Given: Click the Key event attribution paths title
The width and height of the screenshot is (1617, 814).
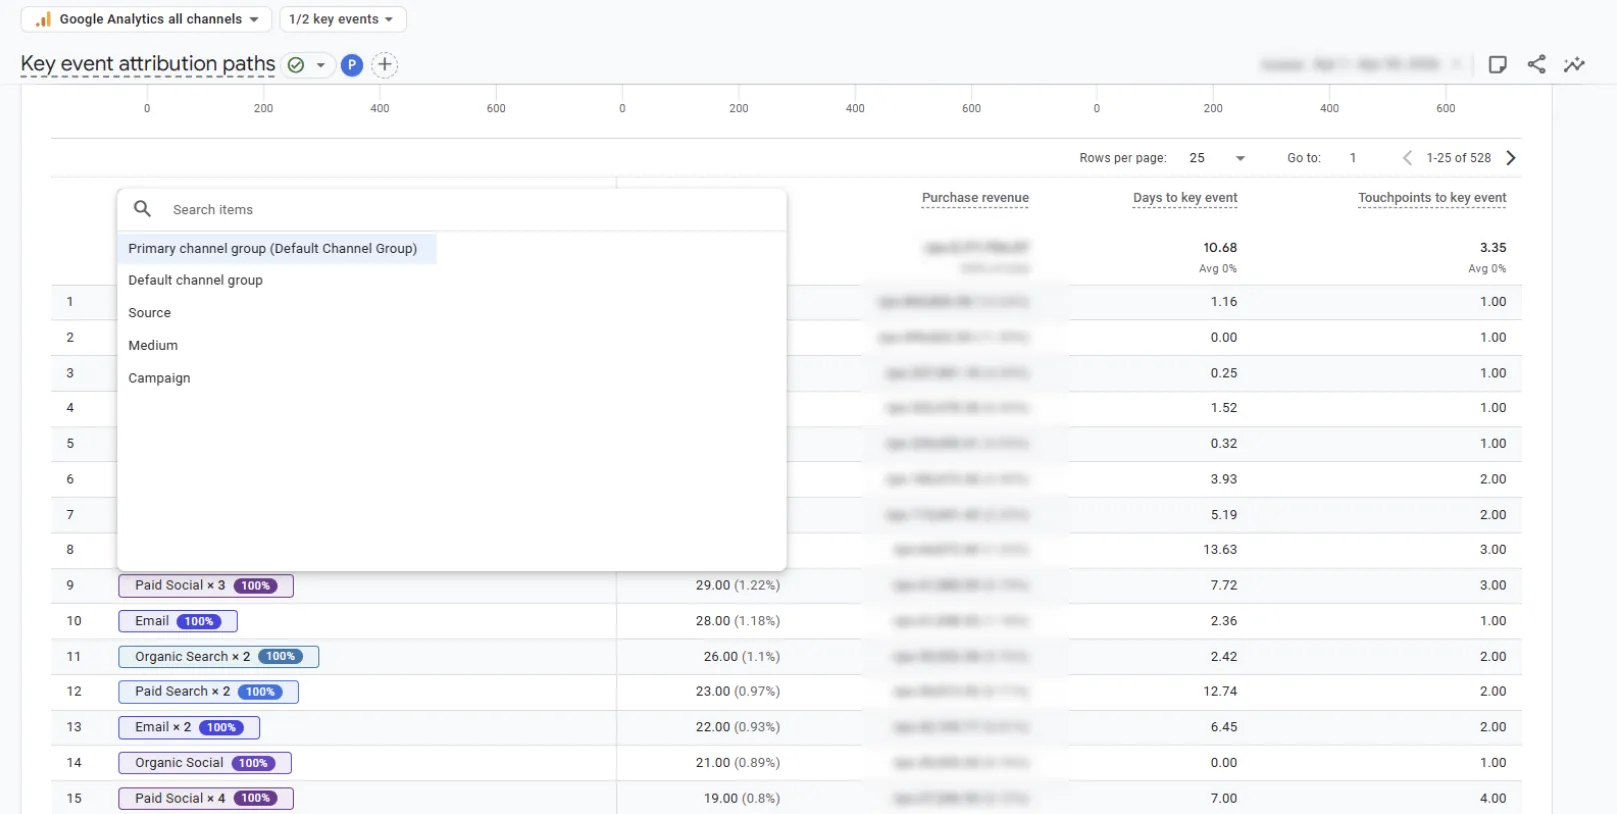Looking at the screenshot, I should pyautogui.click(x=148, y=65).
